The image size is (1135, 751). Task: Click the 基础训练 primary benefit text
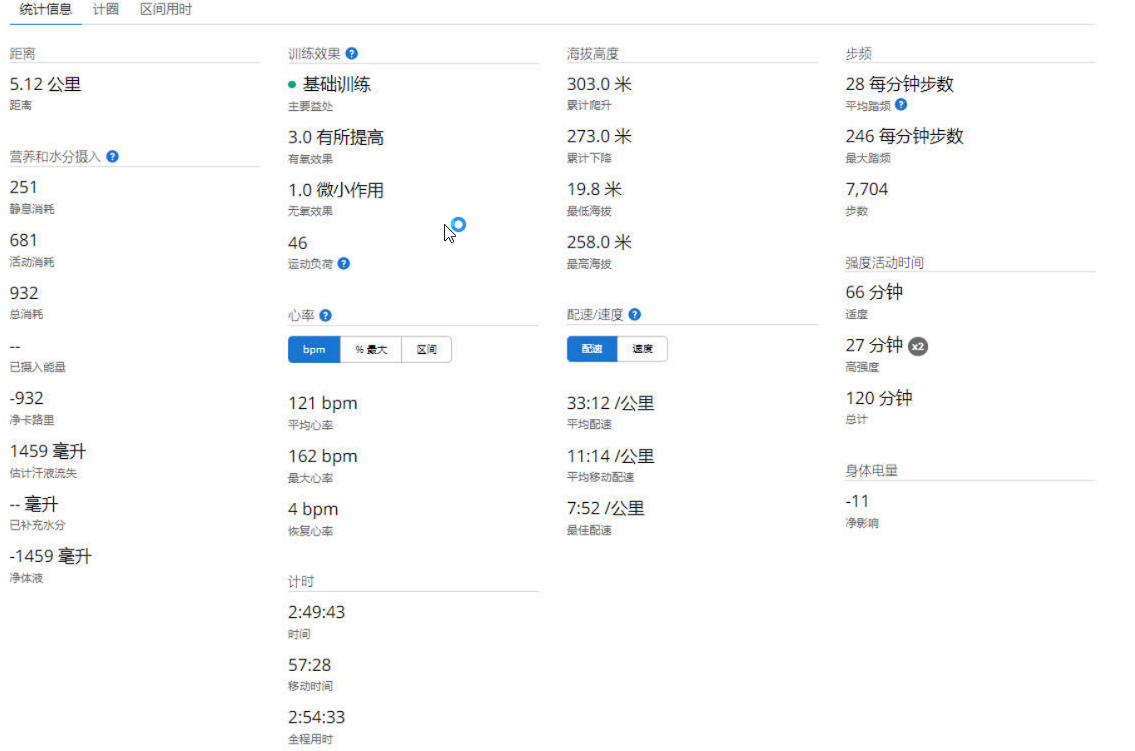pyautogui.click(x=337, y=85)
